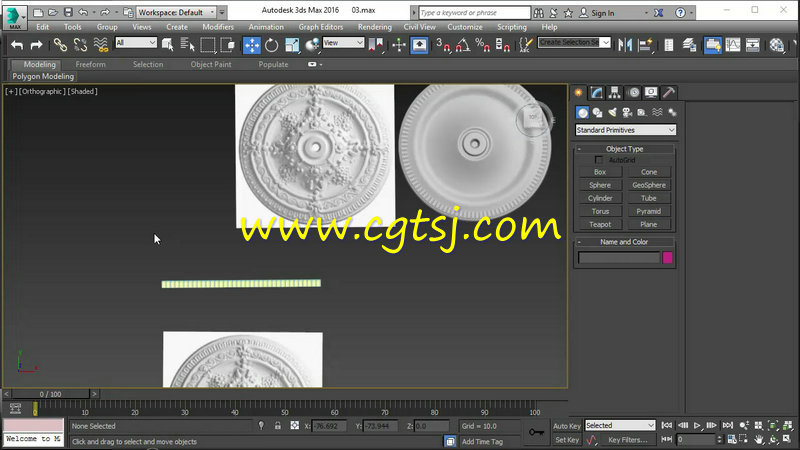Click frame 50 on the timeline
Viewport: 800px width, 450px height.
click(285, 412)
